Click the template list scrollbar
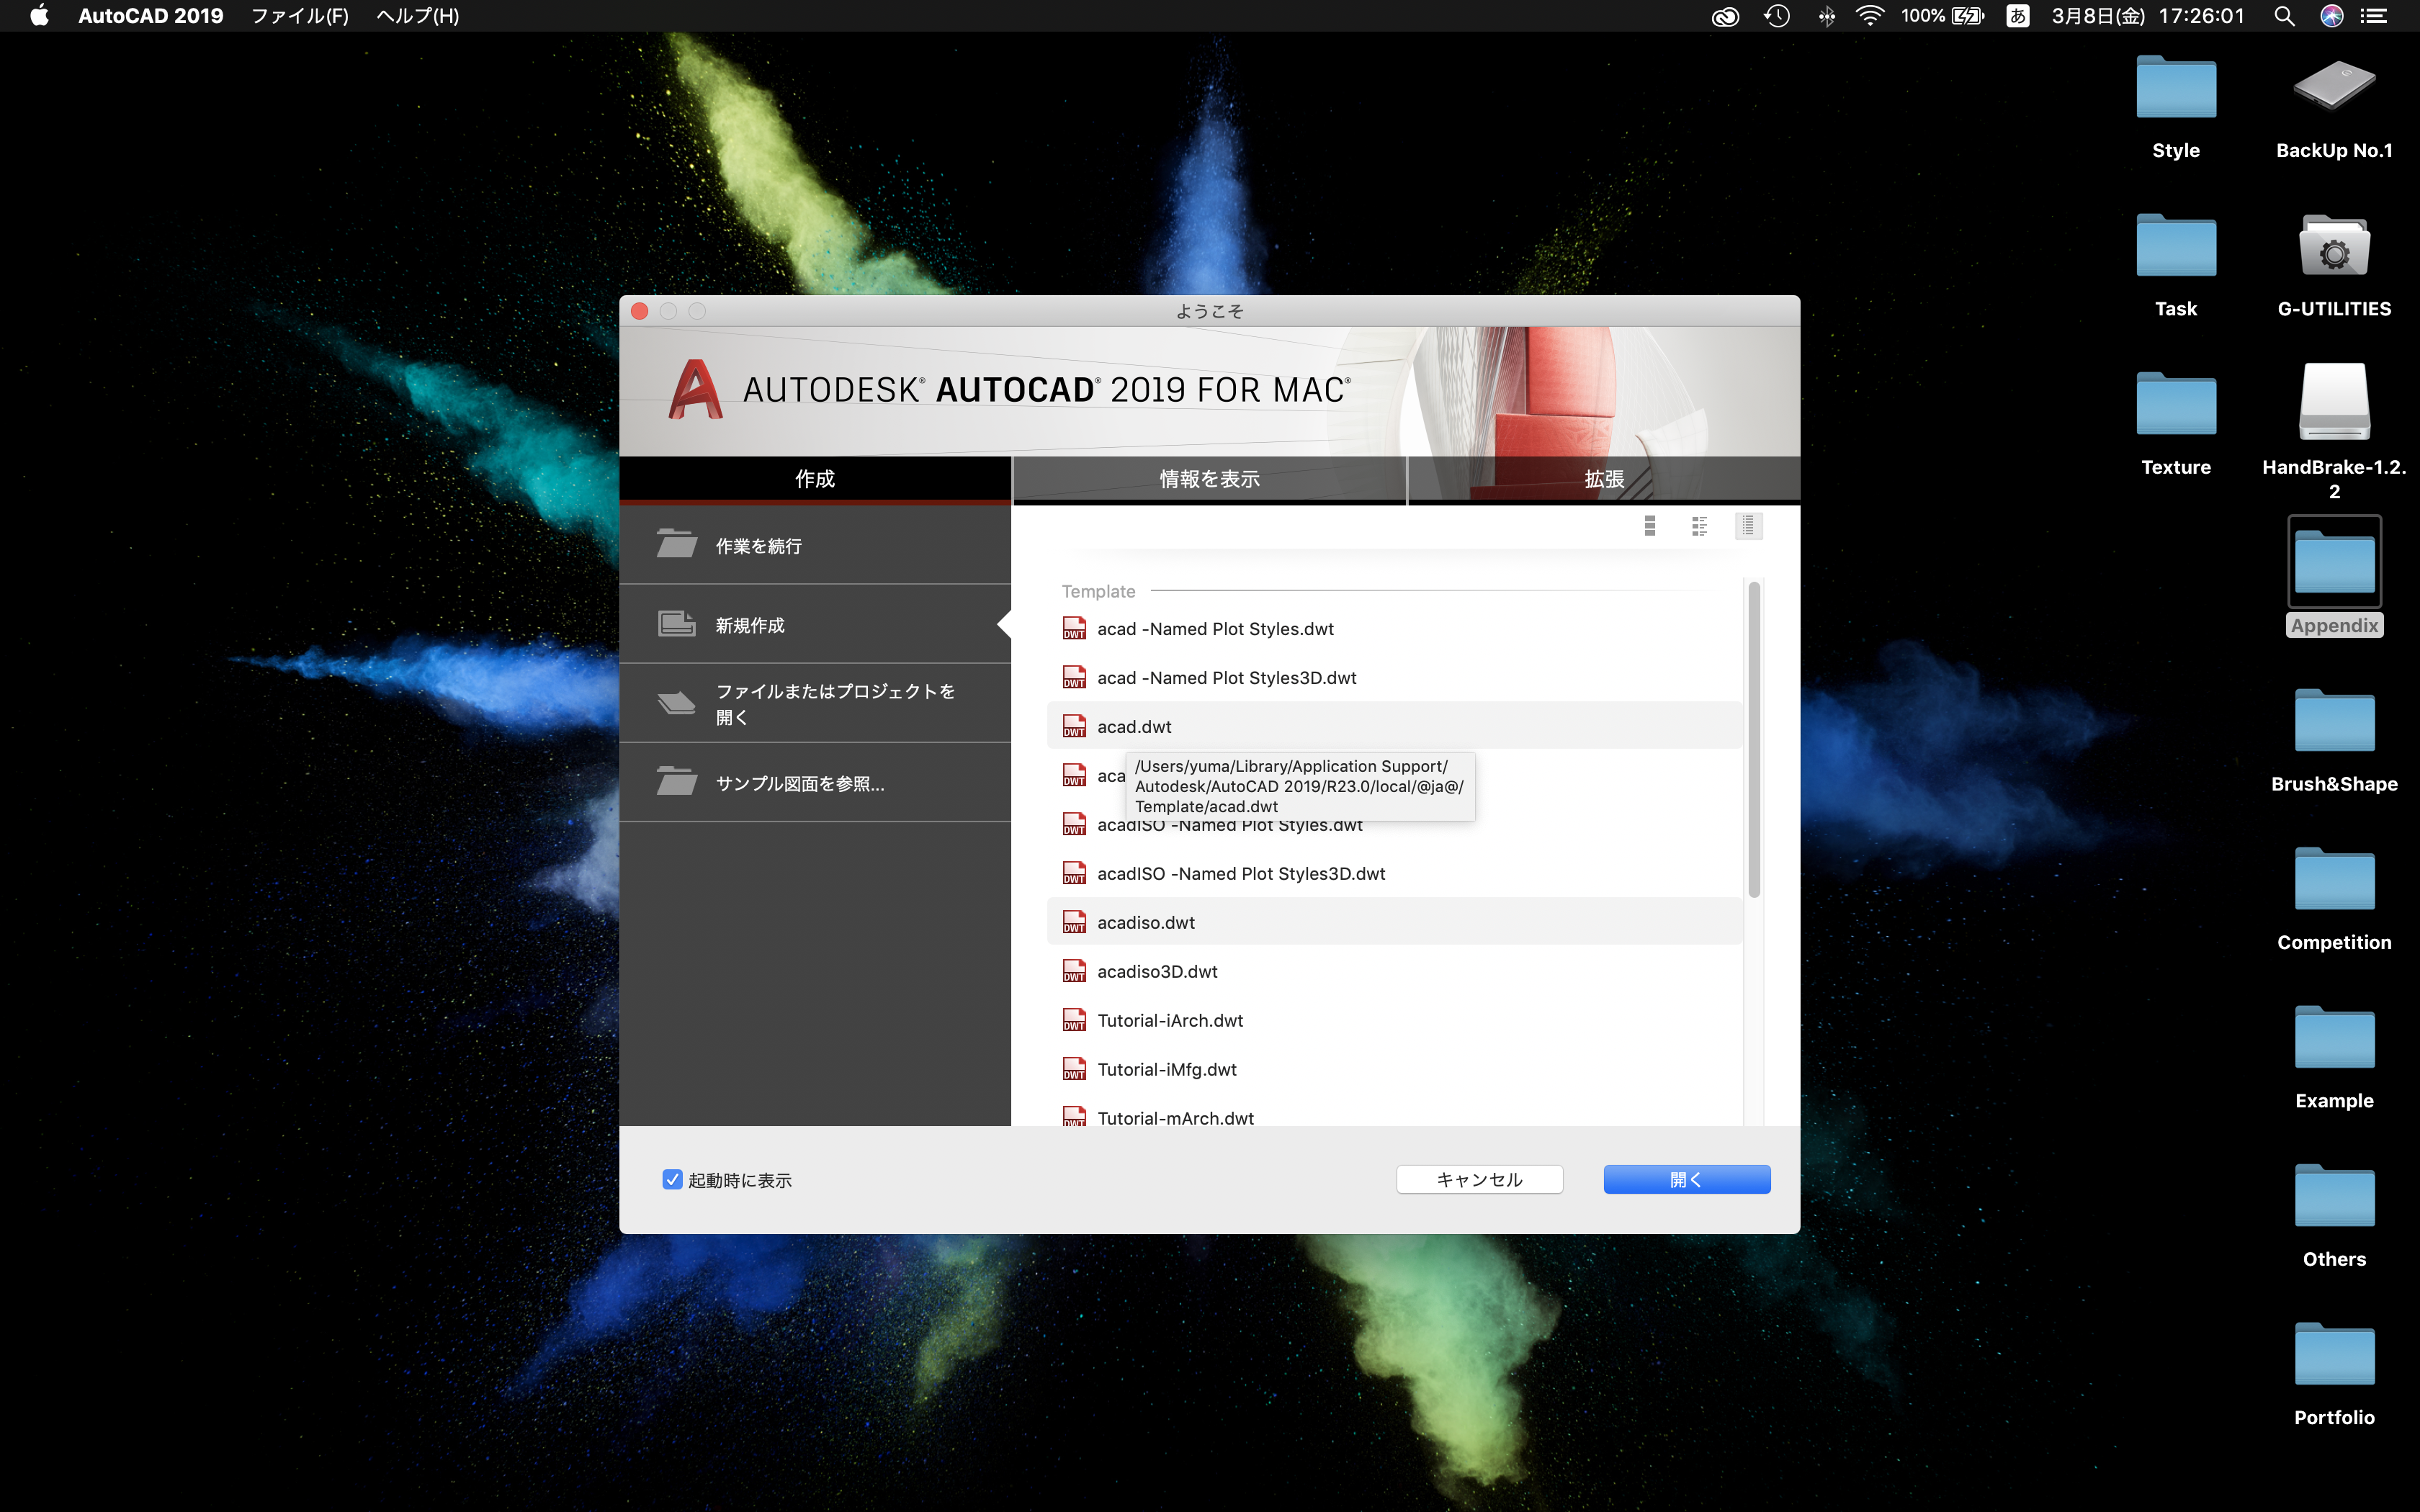The width and height of the screenshot is (2420, 1512). [x=1754, y=739]
